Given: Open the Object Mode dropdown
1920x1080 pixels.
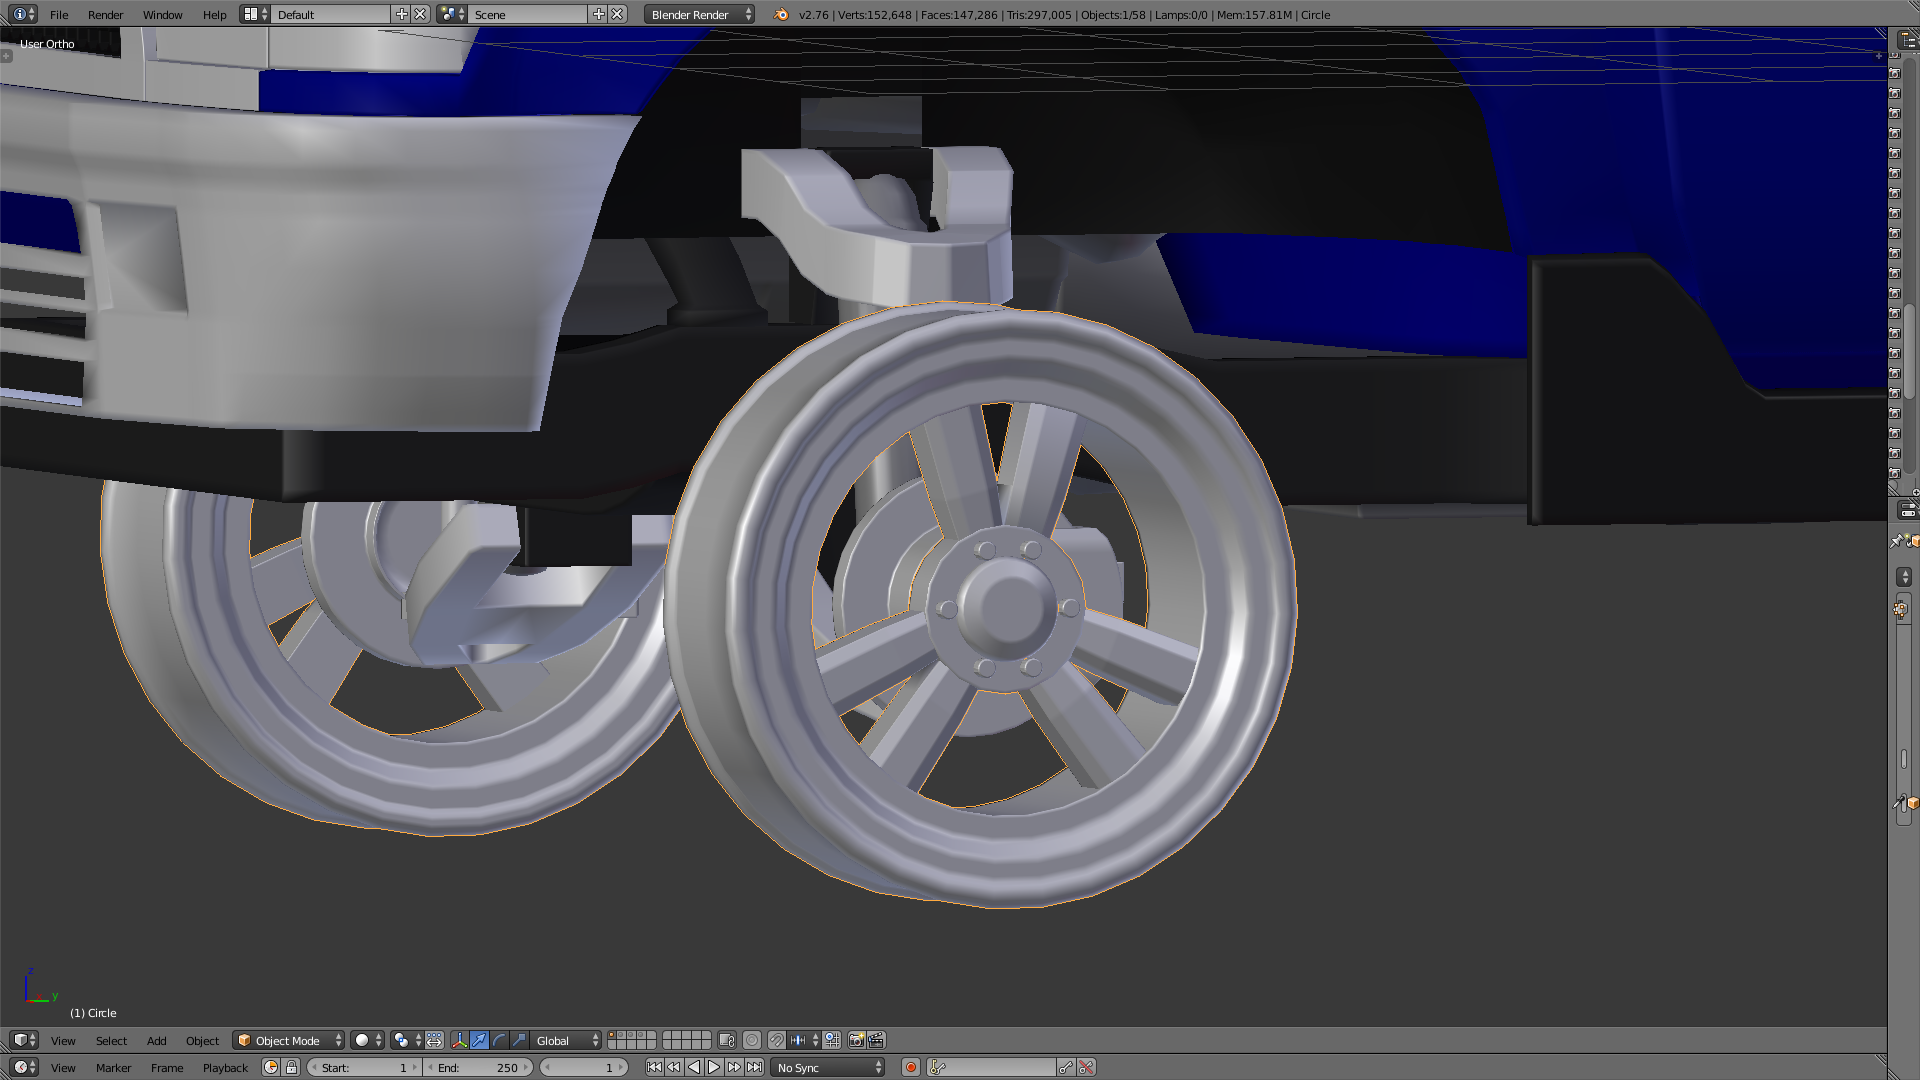Looking at the screenshot, I should point(288,1040).
